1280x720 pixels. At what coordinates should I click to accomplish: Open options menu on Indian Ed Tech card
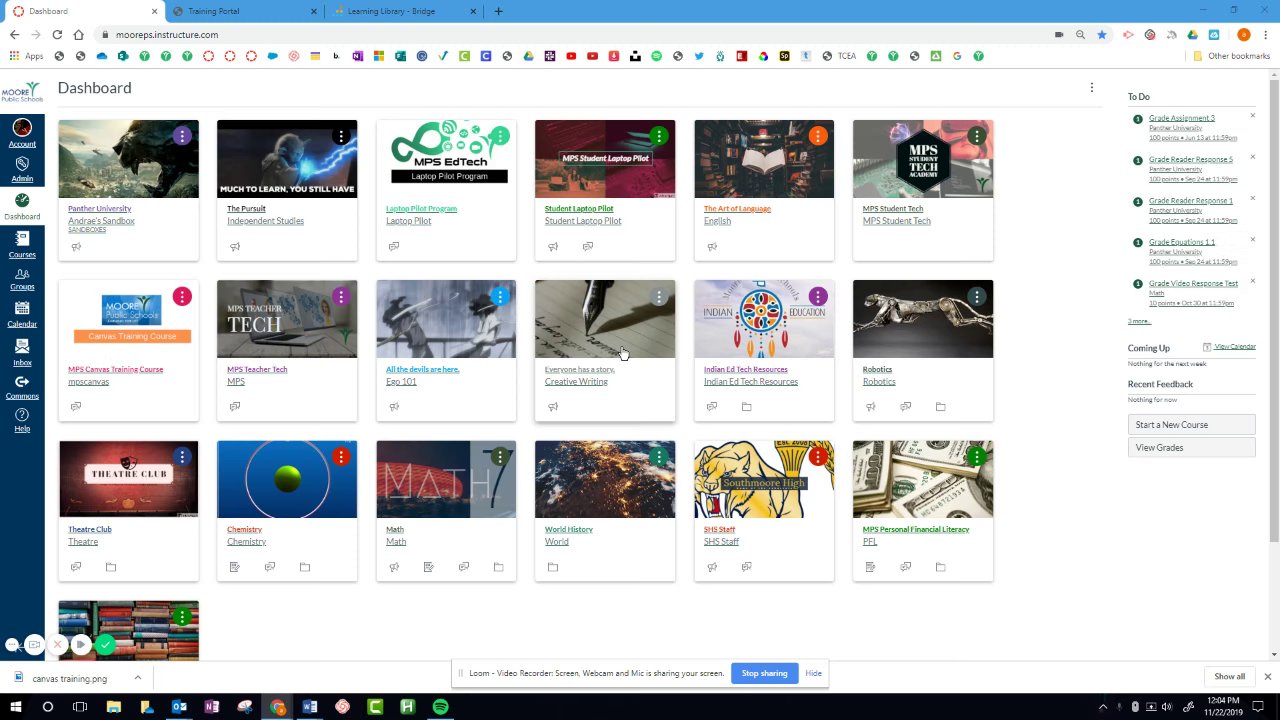click(x=818, y=297)
